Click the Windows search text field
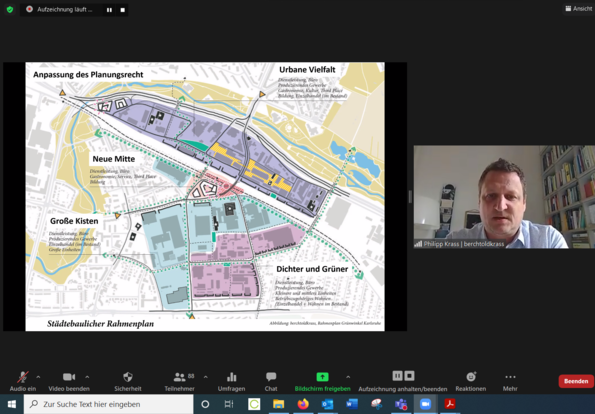The width and height of the screenshot is (595, 414). click(x=109, y=404)
